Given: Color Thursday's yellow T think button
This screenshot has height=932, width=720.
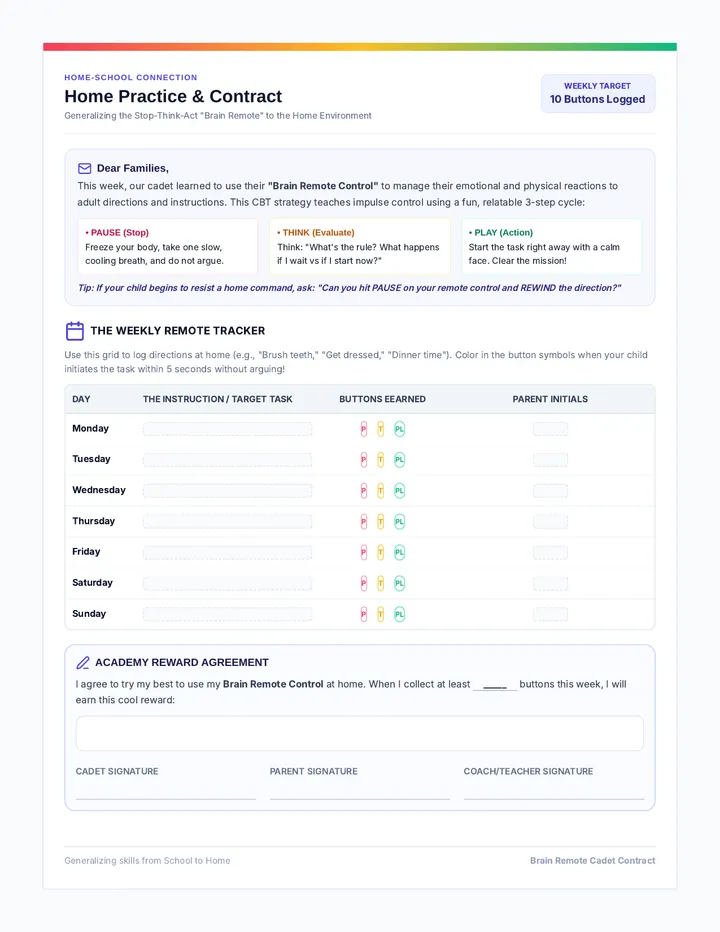Looking at the screenshot, I should [381, 522].
